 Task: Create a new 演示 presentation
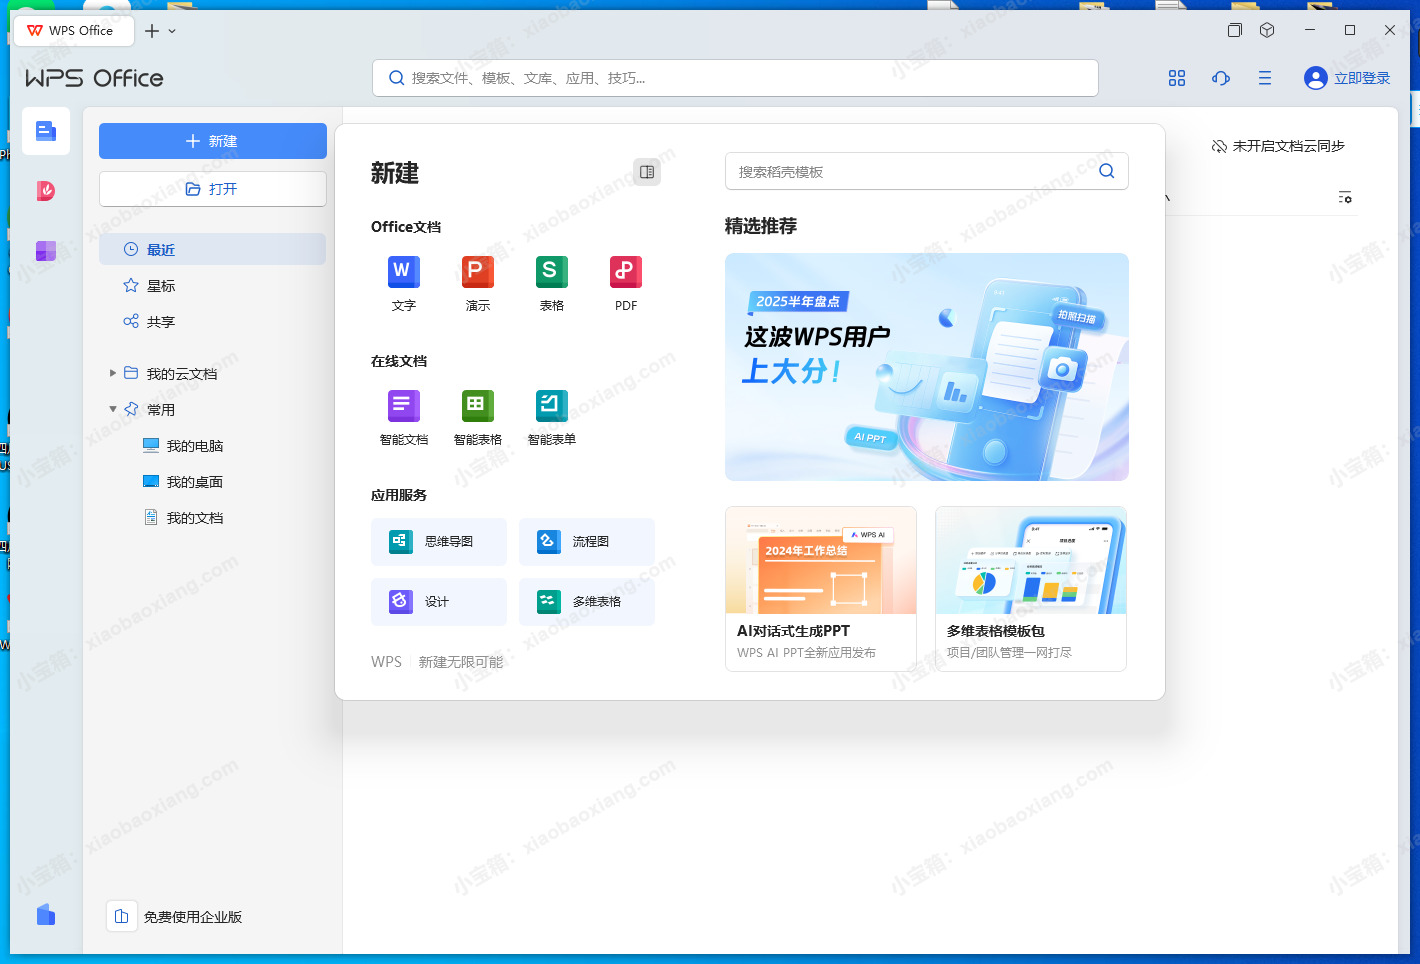coord(477,272)
